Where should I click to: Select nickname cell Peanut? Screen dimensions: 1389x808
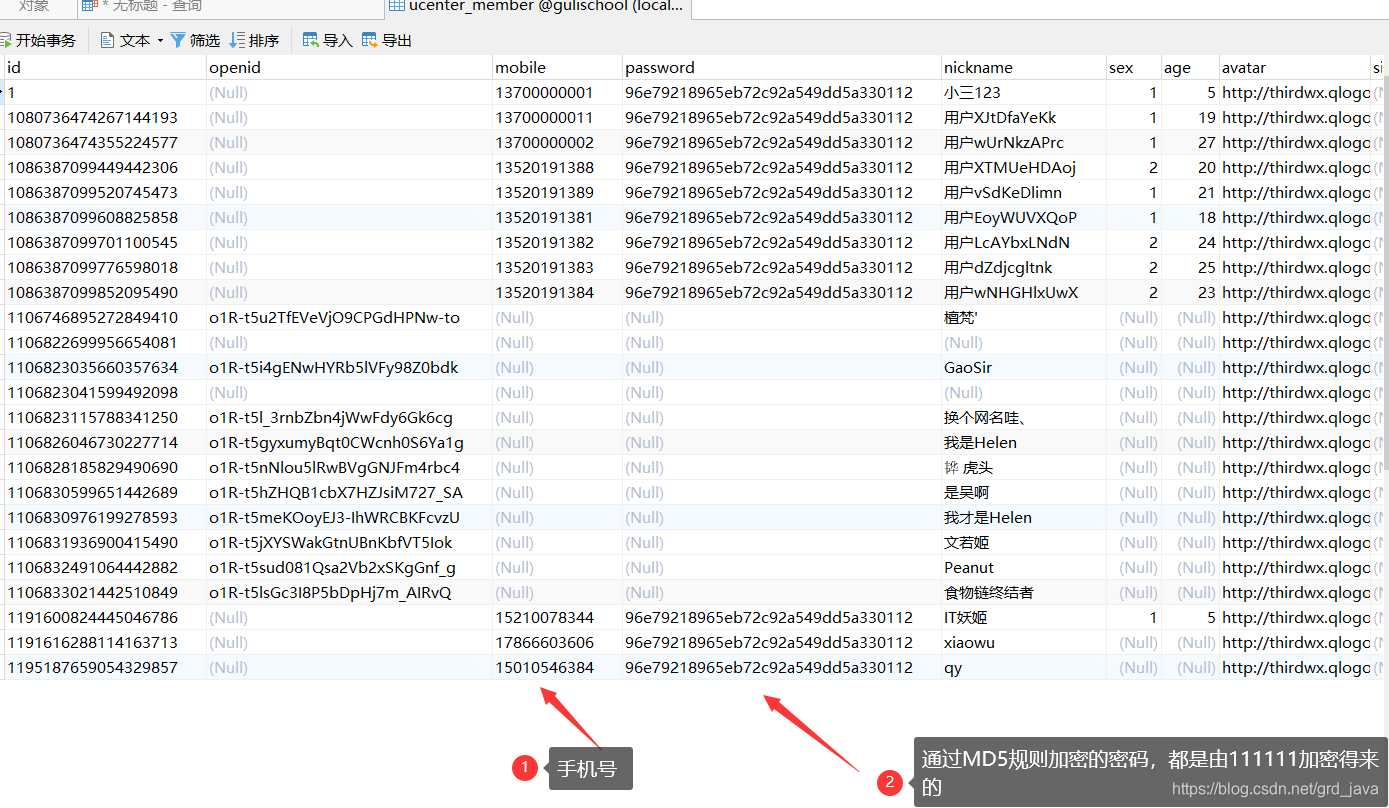point(1023,568)
